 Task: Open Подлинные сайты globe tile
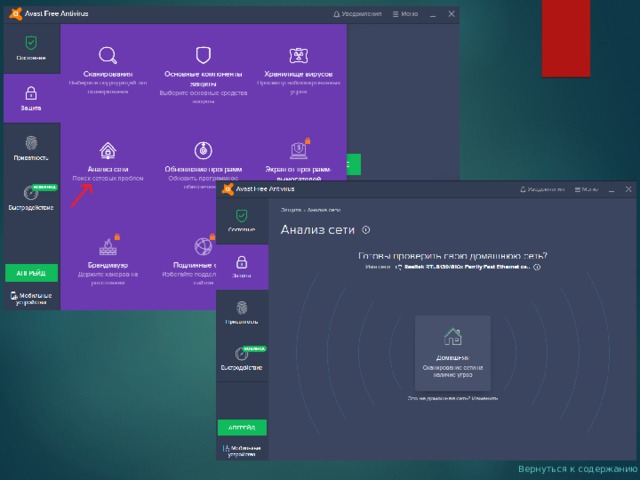[189, 260]
